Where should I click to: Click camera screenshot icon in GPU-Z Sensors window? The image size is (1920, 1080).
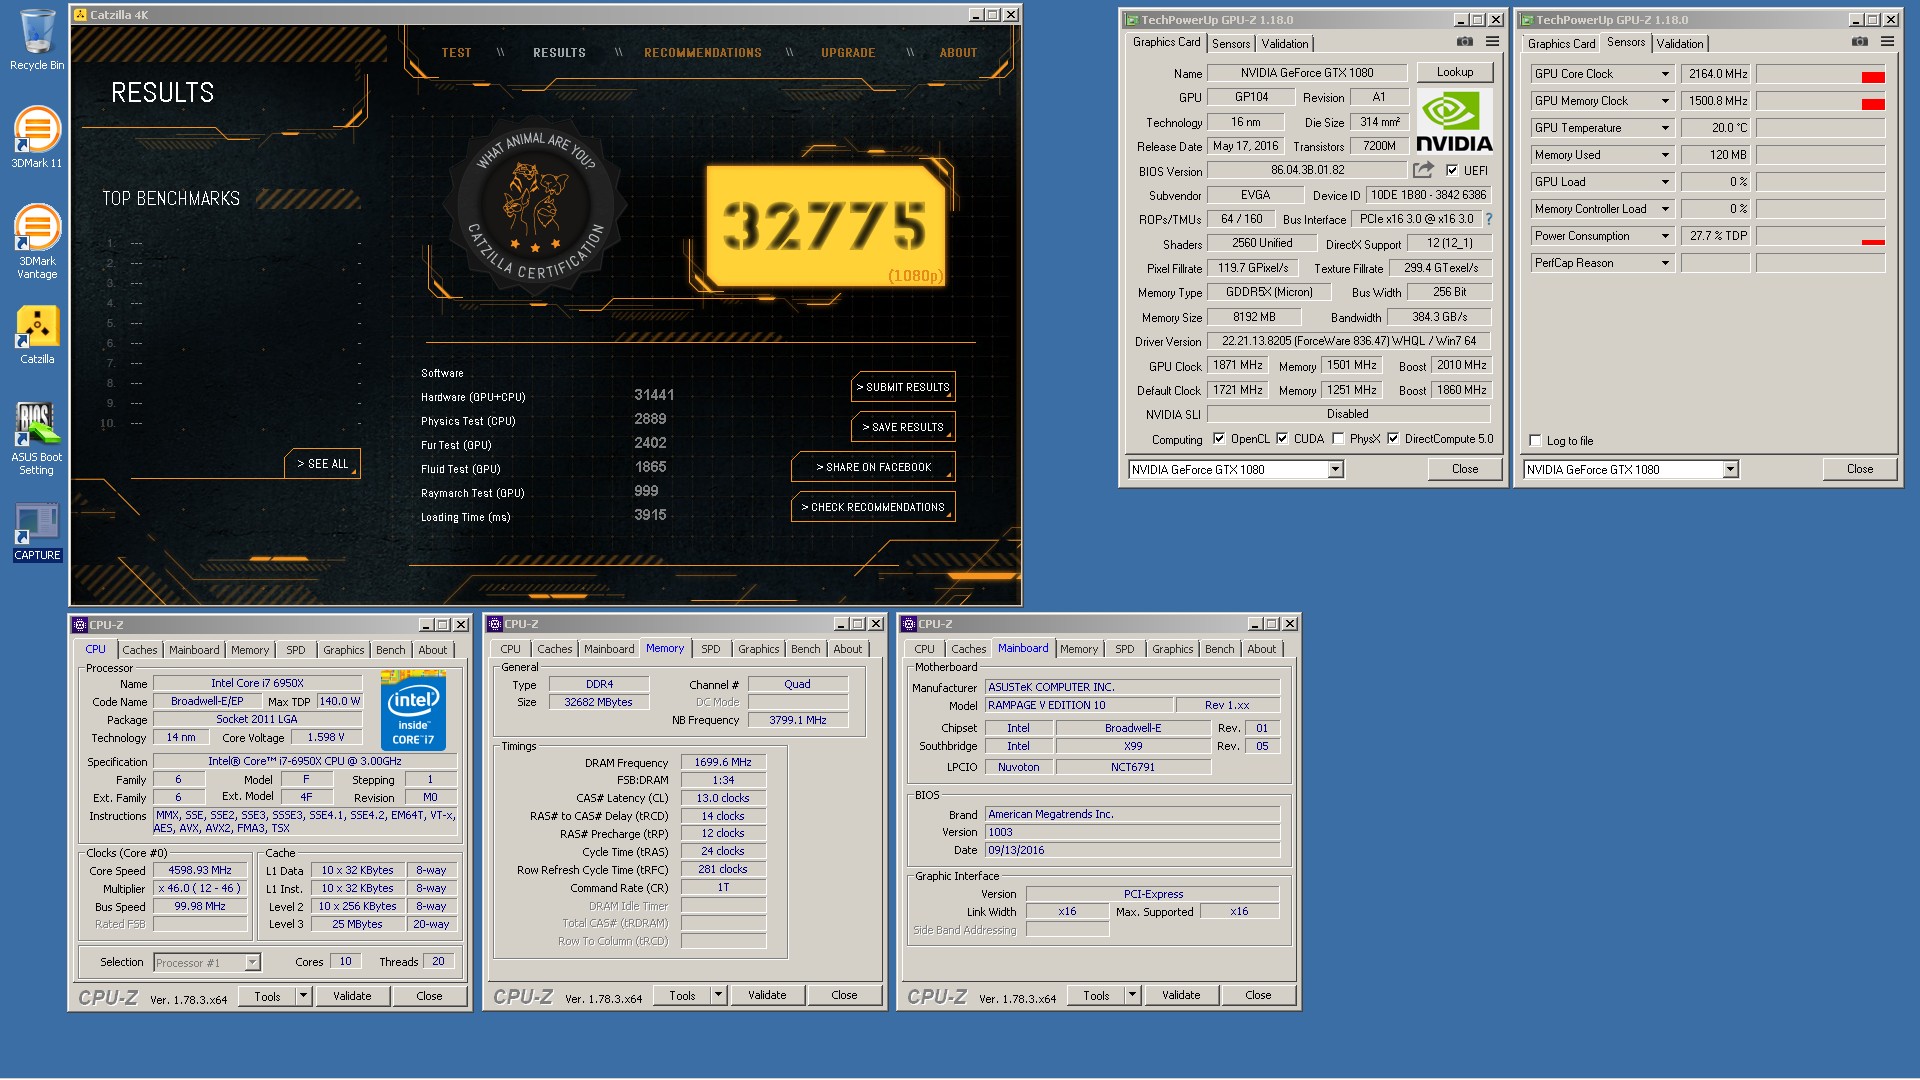pyautogui.click(x=1859, y=42)
